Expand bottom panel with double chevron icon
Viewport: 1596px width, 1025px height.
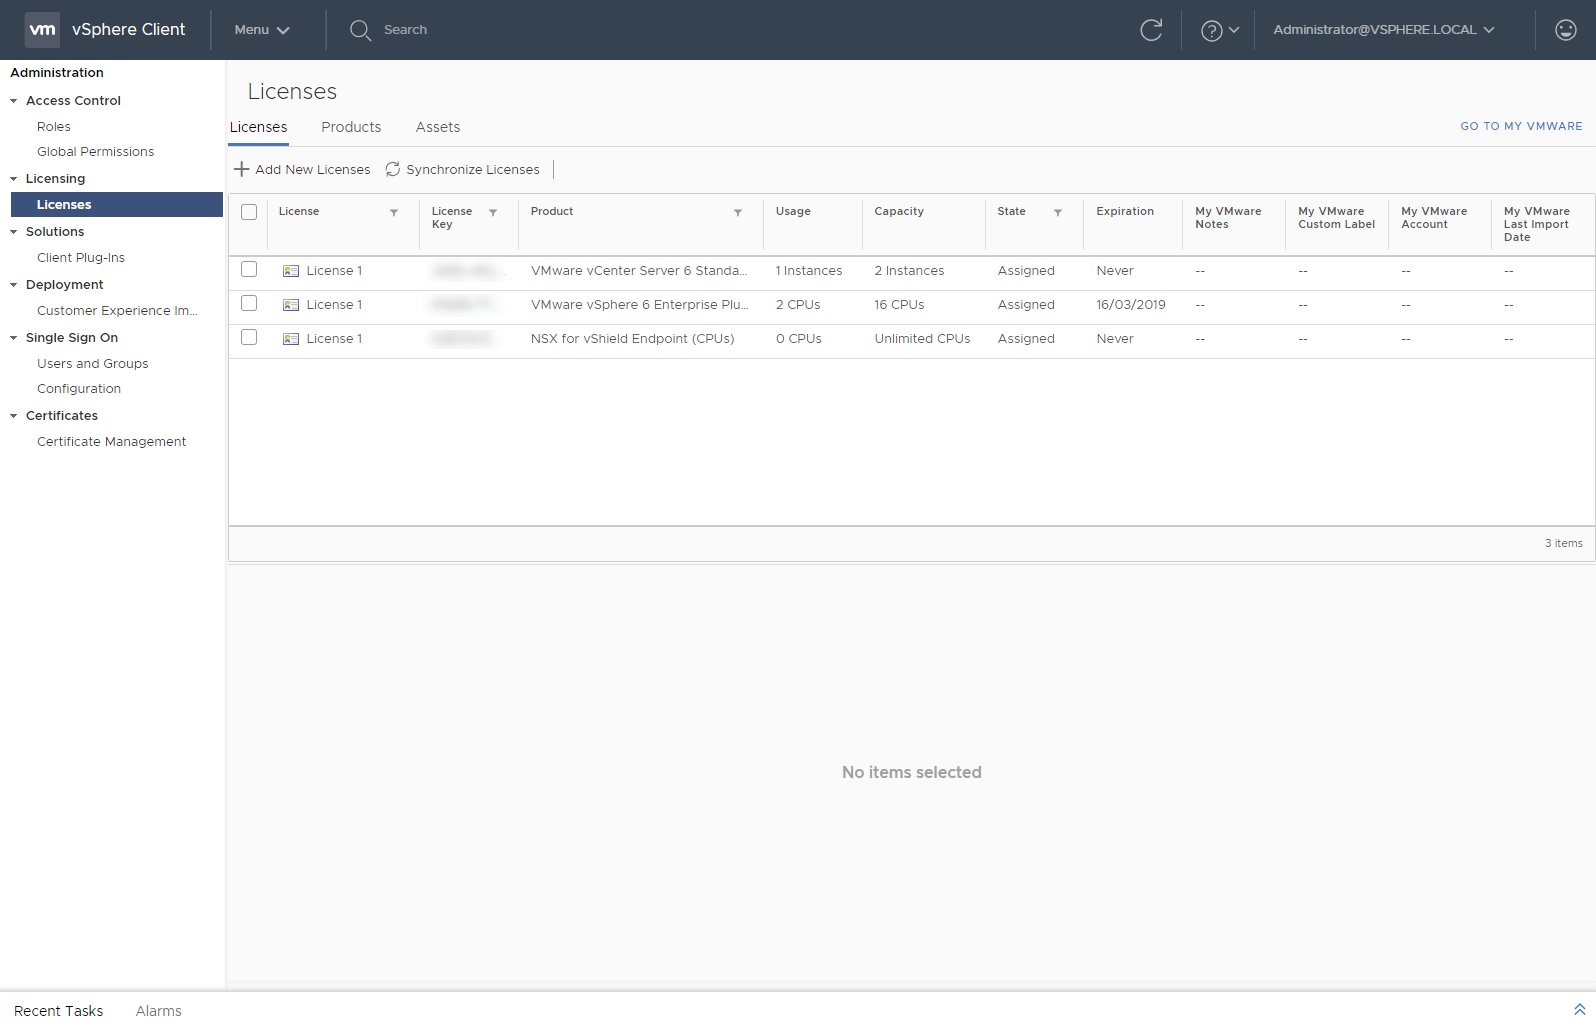pos(1579,1010)
